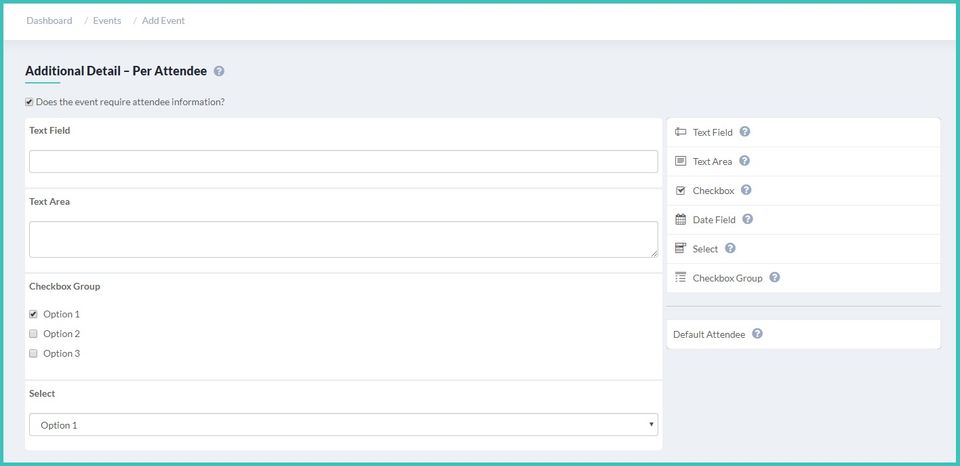Uncheck the attendee information required checkbox

[x=29, y=102]
